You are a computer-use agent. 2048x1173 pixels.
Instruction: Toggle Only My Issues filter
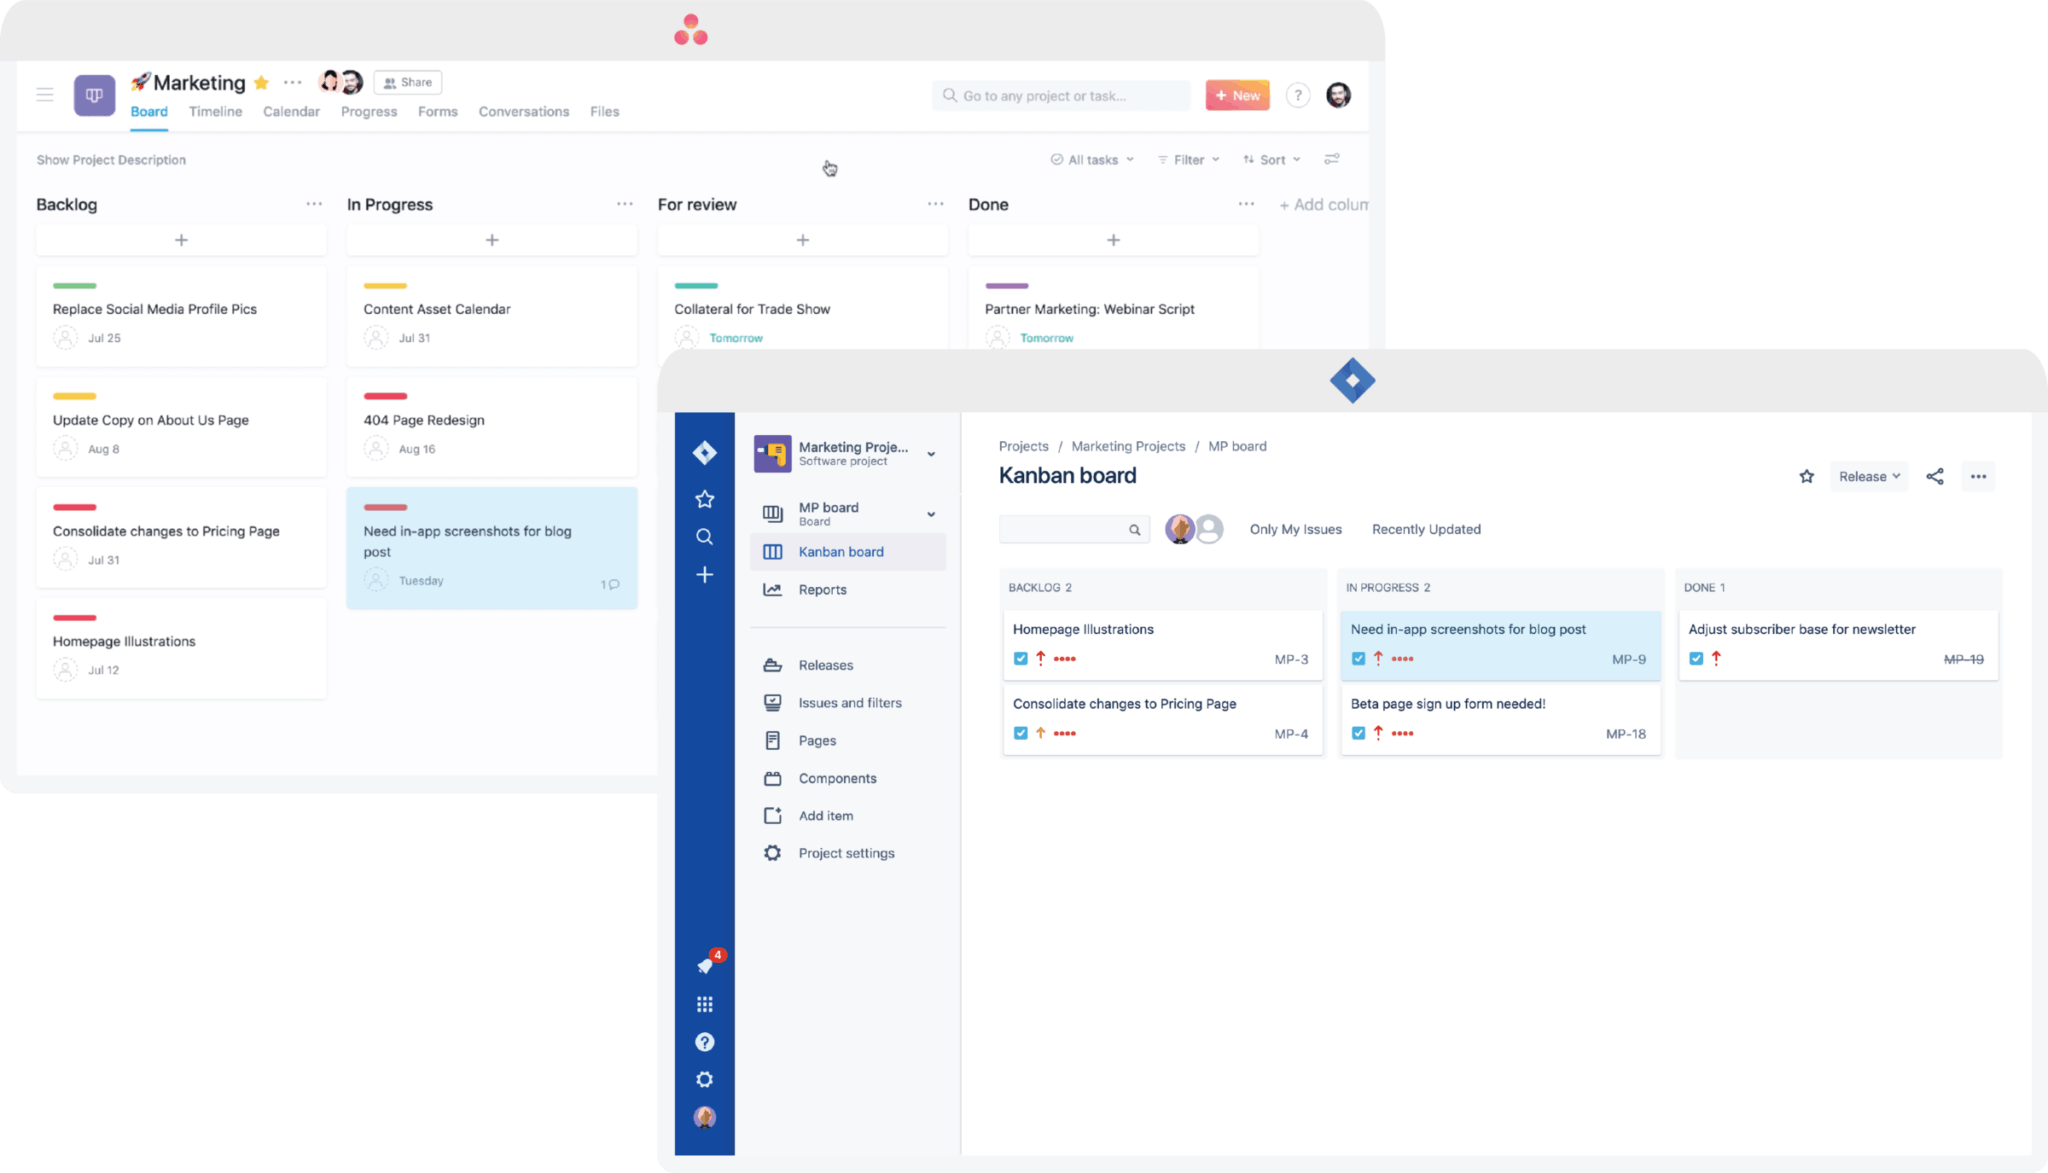pos(1295,529)
